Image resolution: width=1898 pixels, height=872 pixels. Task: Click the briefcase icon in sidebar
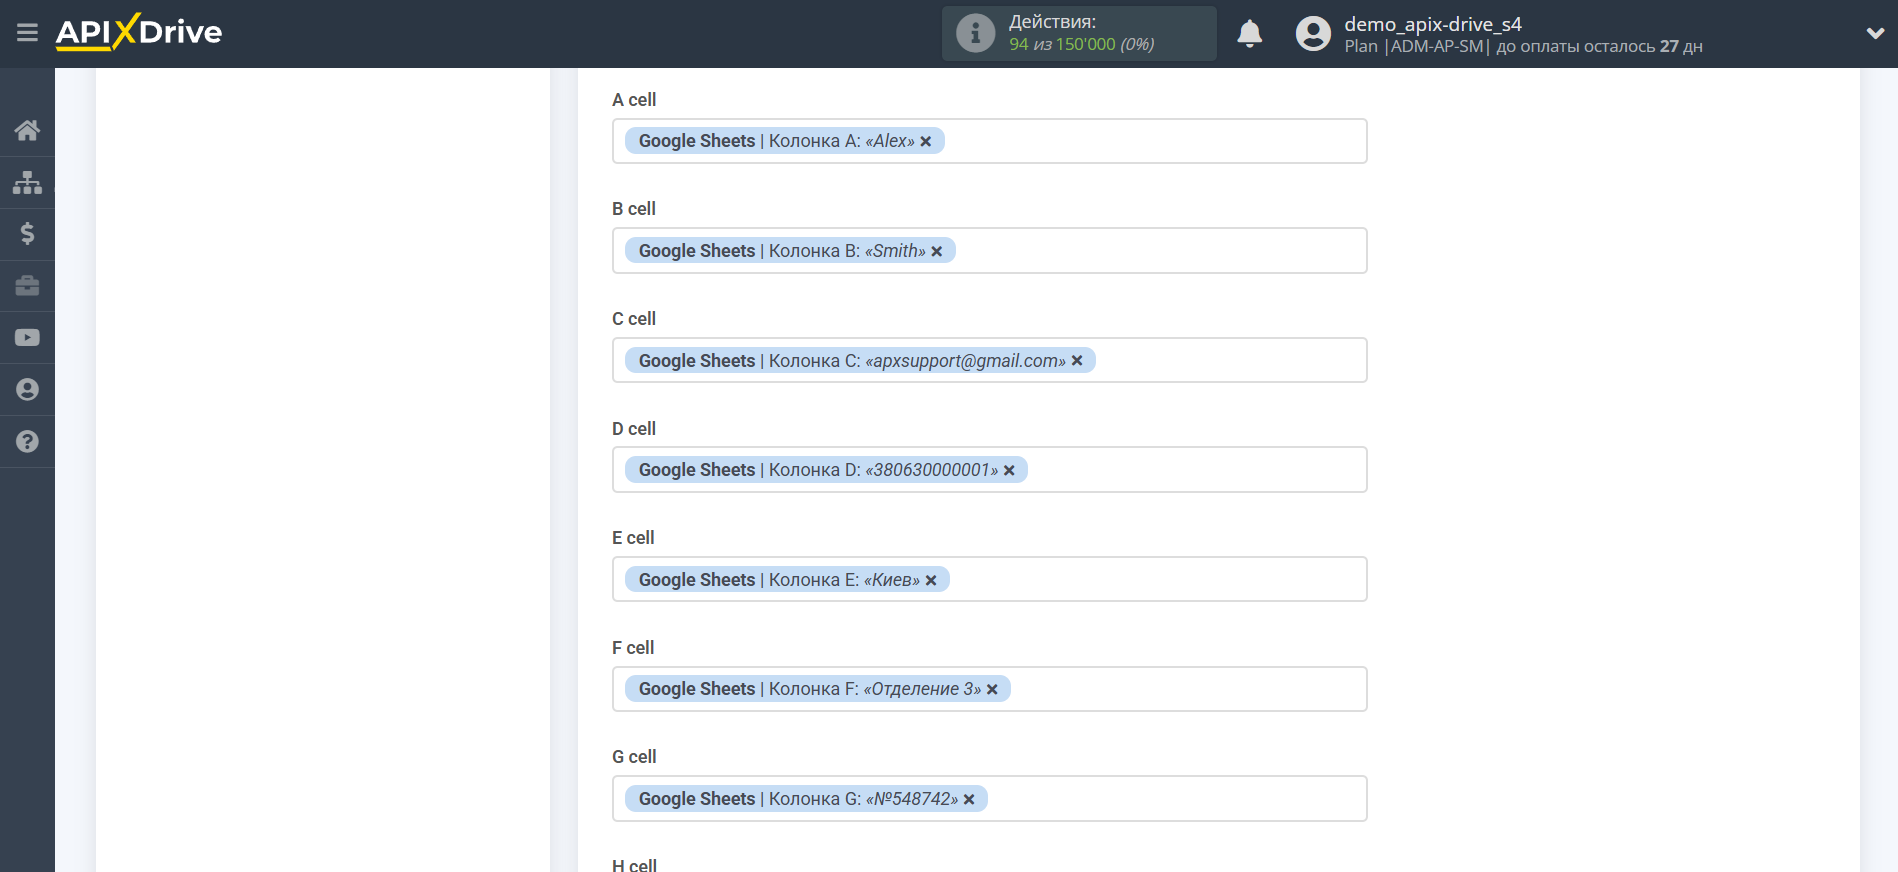[x=27, y=286]
